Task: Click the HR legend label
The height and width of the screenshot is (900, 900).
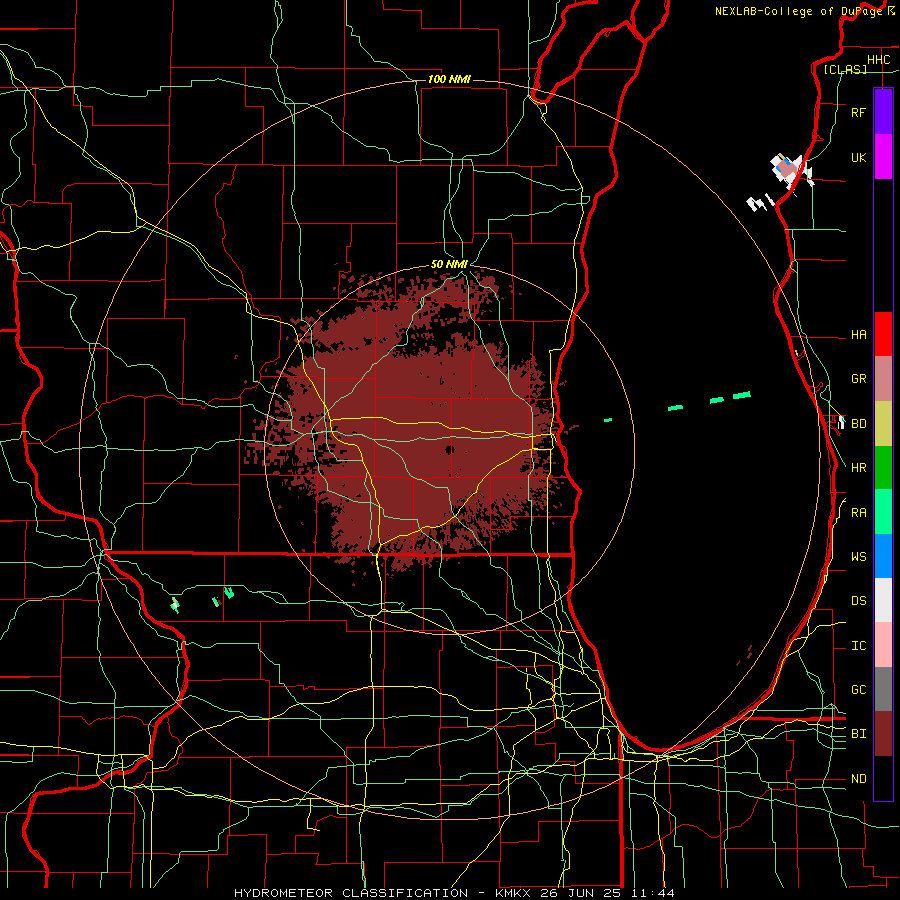Action: (858, 468)
